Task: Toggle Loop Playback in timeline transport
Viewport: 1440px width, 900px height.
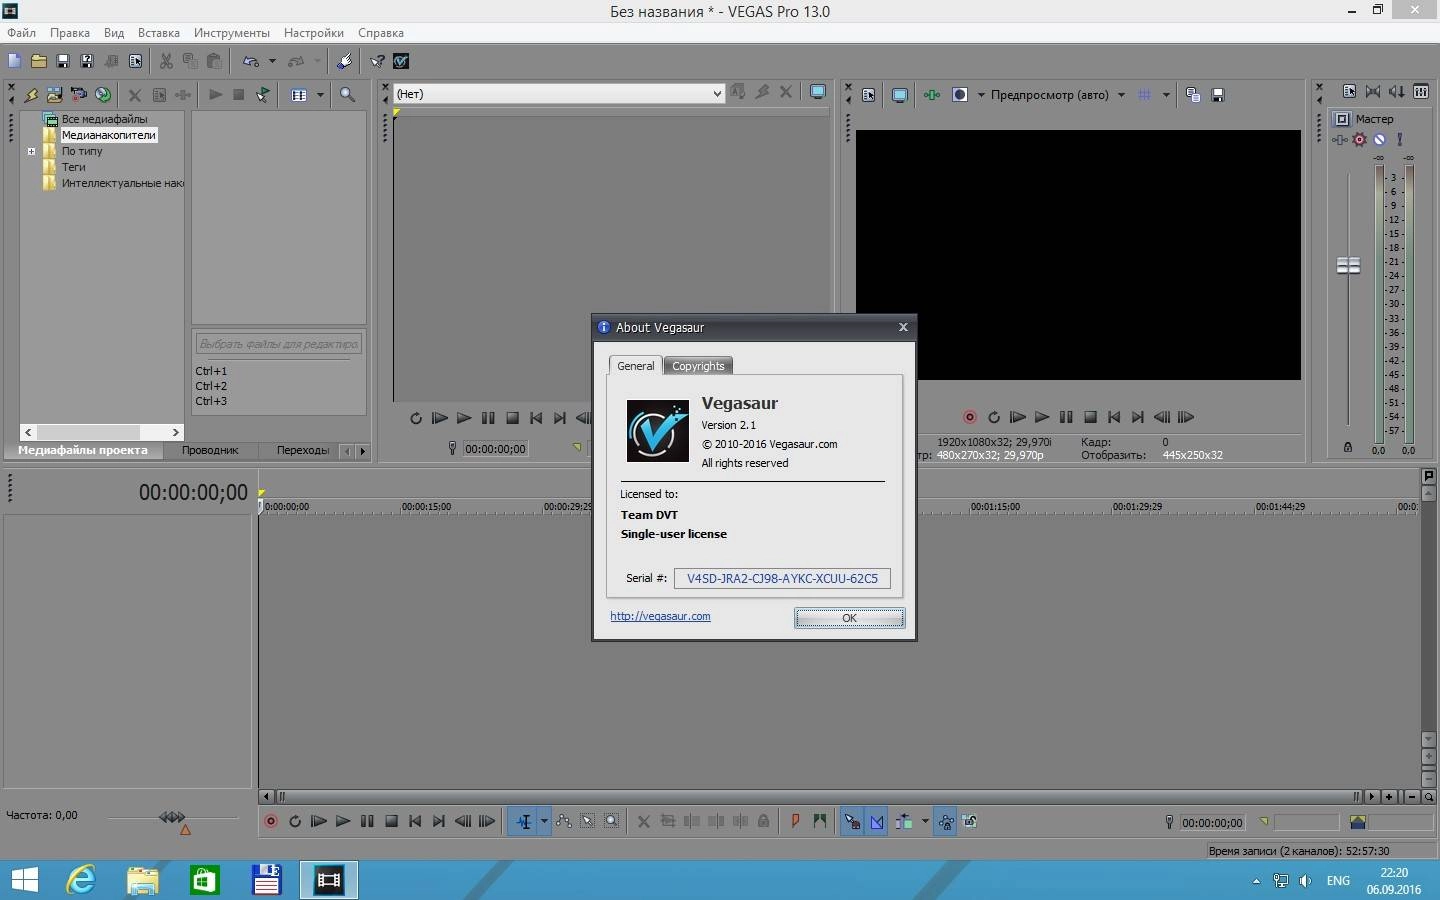Action: 295,821
